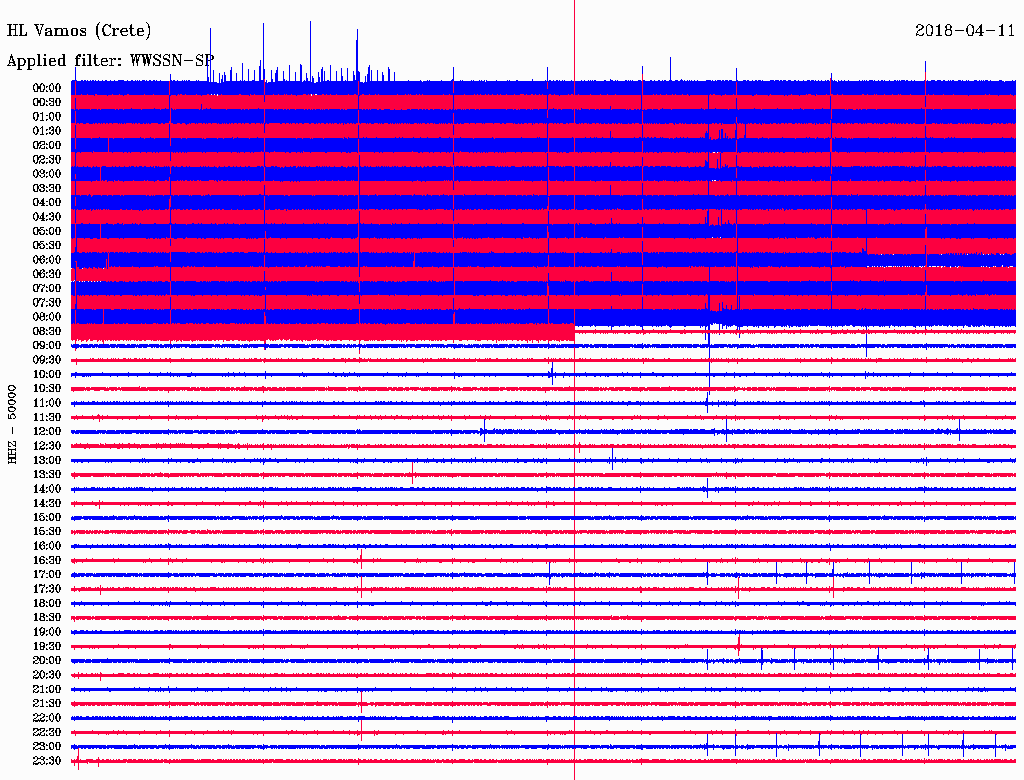
Task: Click the 16:30 time label
Action: pos(47,561)
